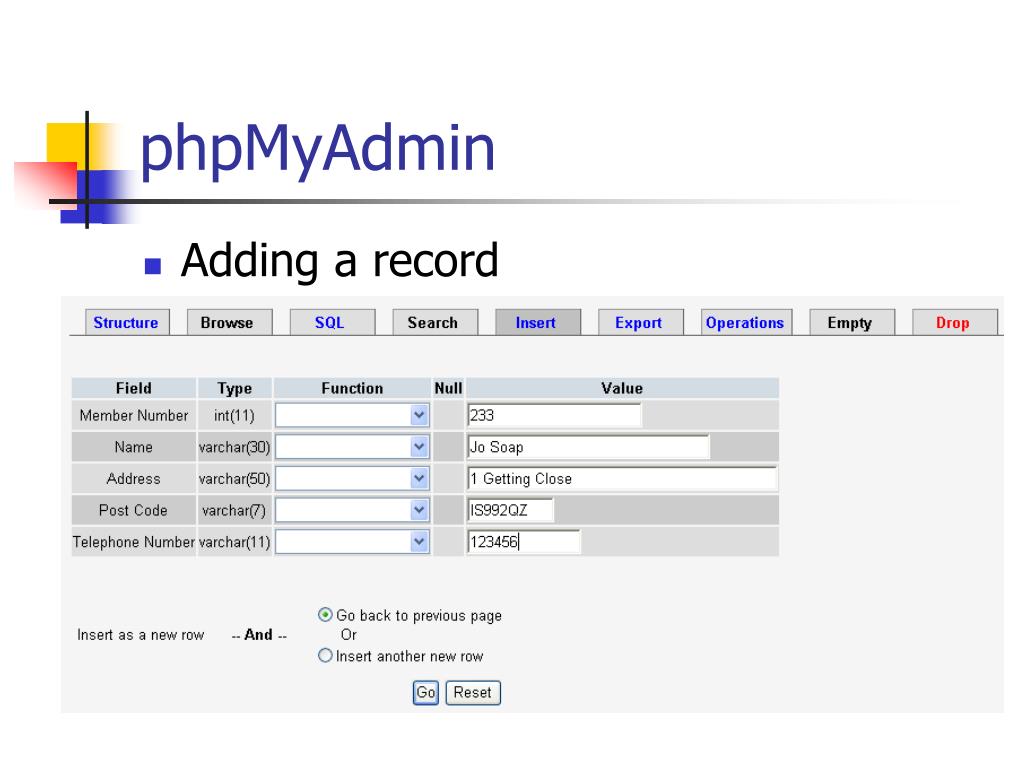Image resolution: width=1024 pixels, height=768 pixels.
Task: Click the 'Field' column header
Action: [x=134, y=388]
